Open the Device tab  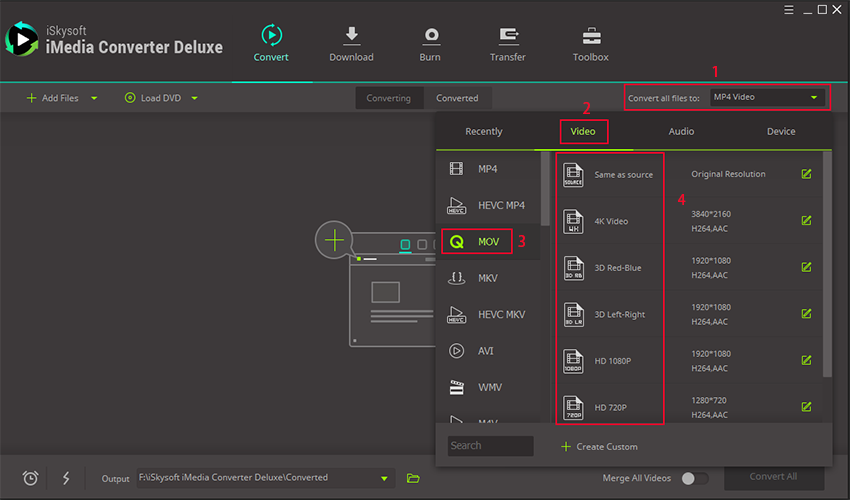(x=781, y=131)
